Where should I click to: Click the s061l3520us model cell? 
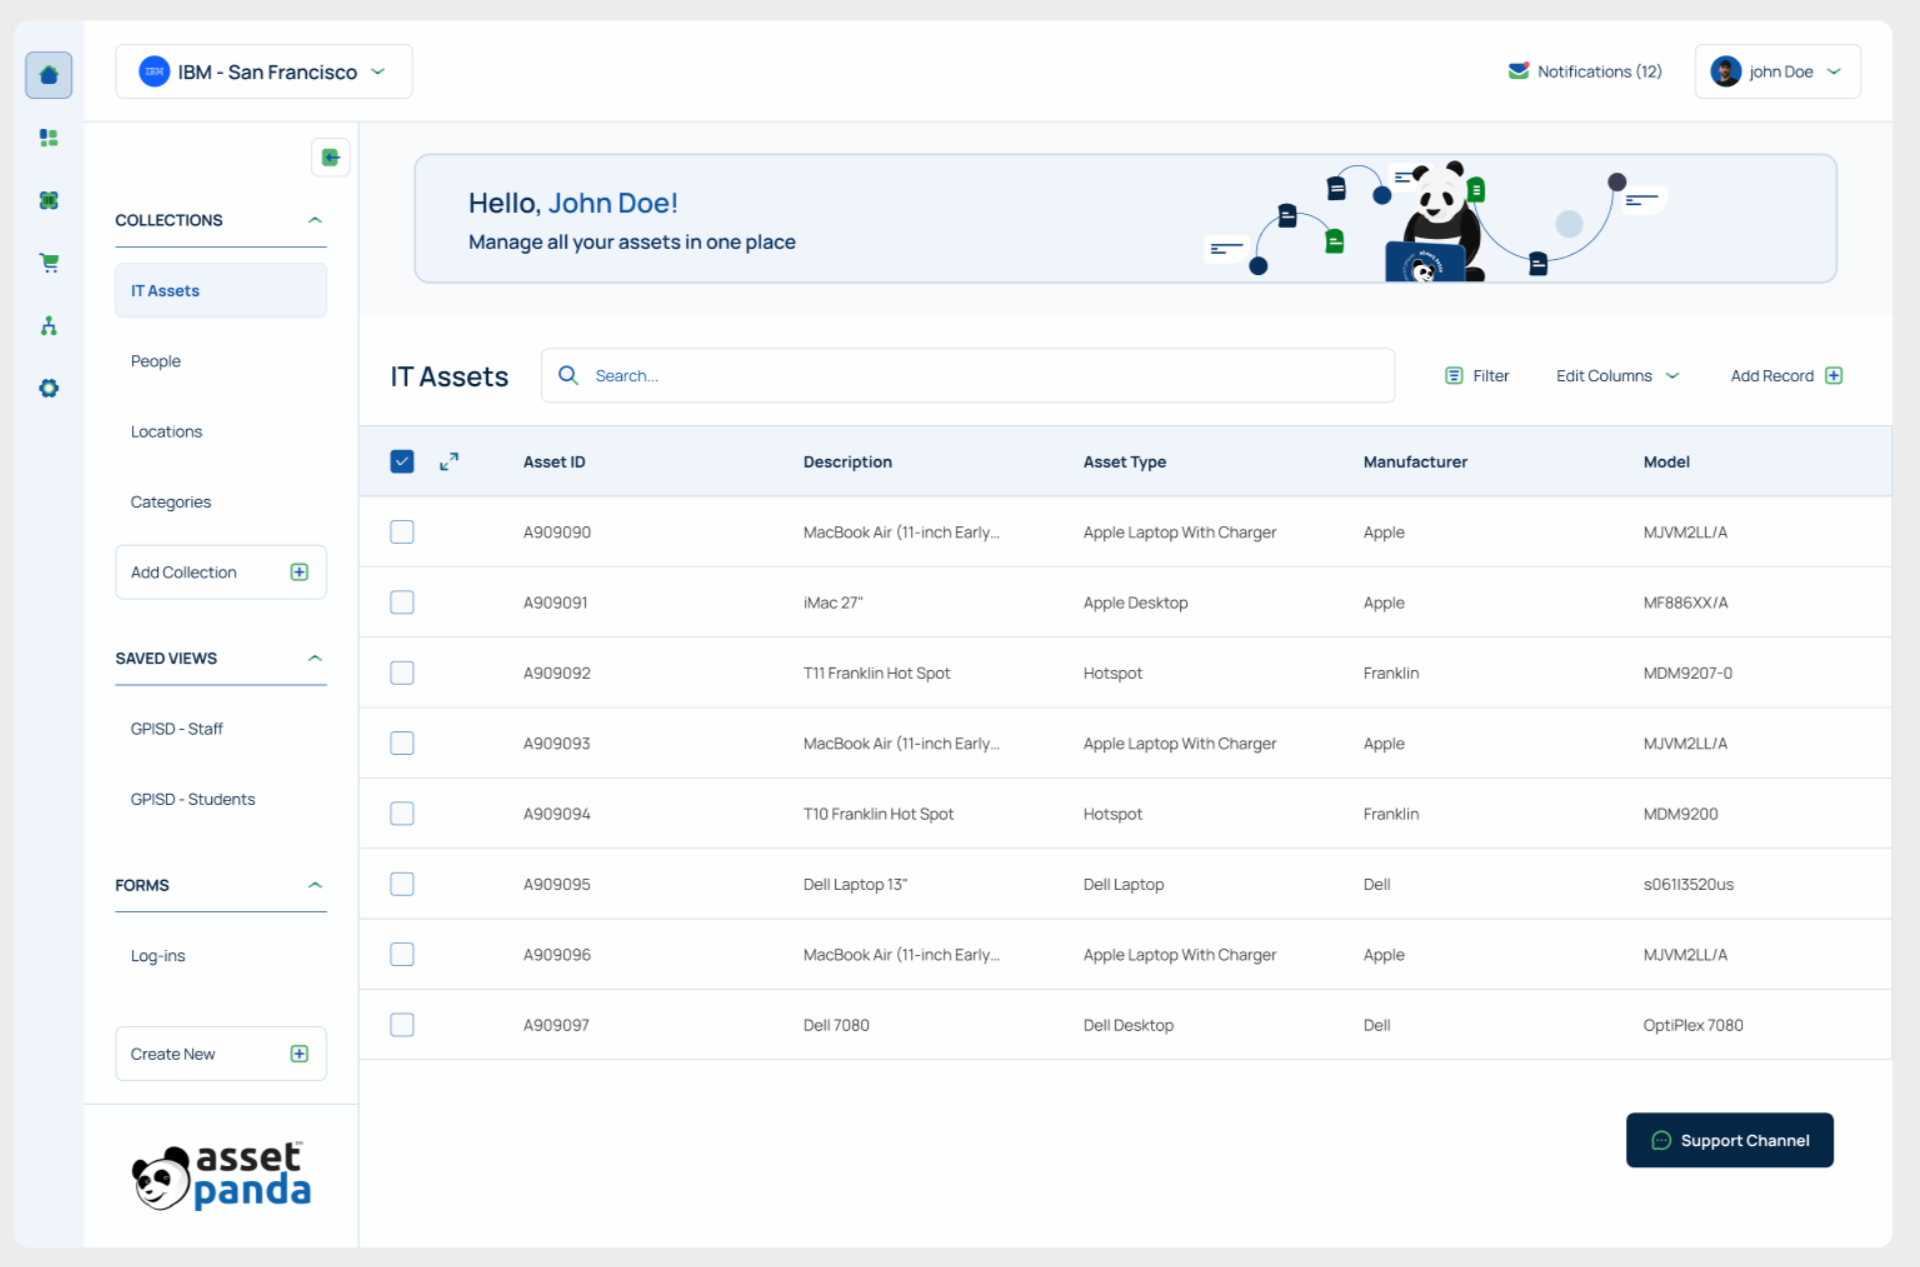point(1688,884)
